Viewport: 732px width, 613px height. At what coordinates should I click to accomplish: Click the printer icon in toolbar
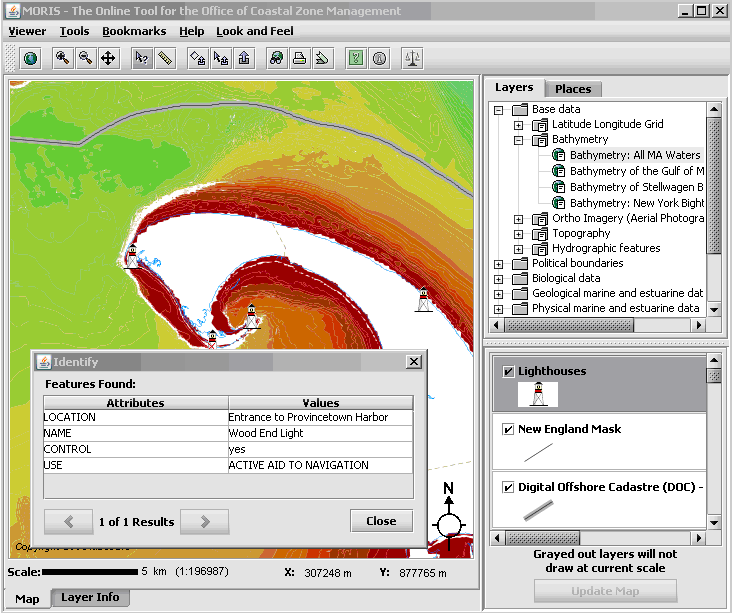tap(299, 58)
